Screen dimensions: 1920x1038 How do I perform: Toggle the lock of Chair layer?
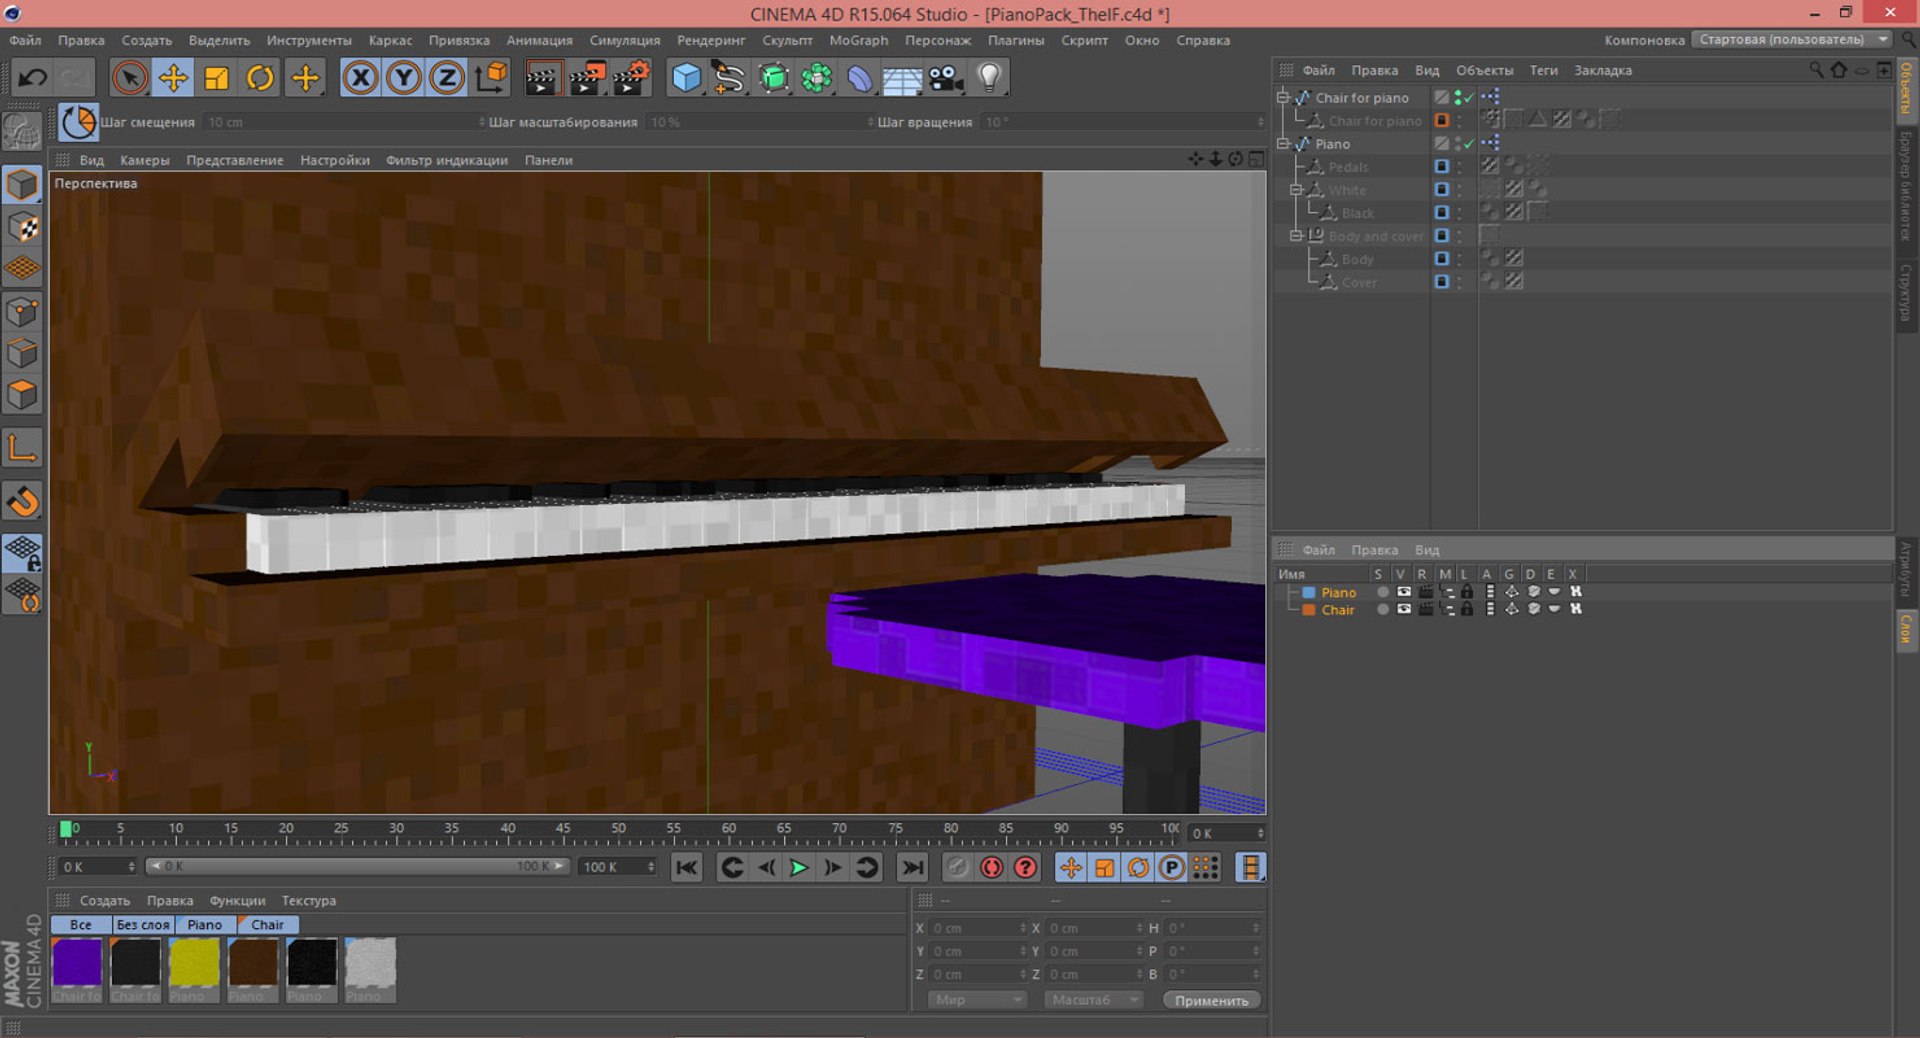tap(1467, 609)
